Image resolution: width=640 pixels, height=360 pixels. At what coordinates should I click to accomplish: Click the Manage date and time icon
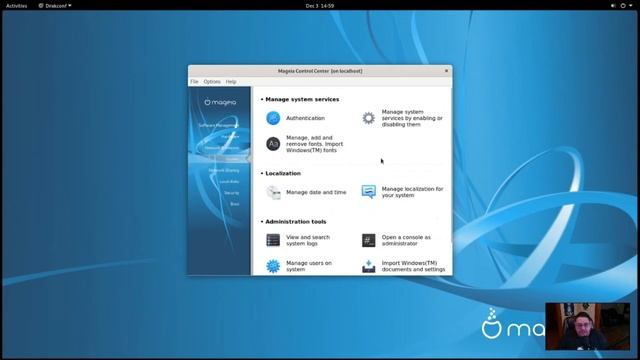(x=273, y=192)
